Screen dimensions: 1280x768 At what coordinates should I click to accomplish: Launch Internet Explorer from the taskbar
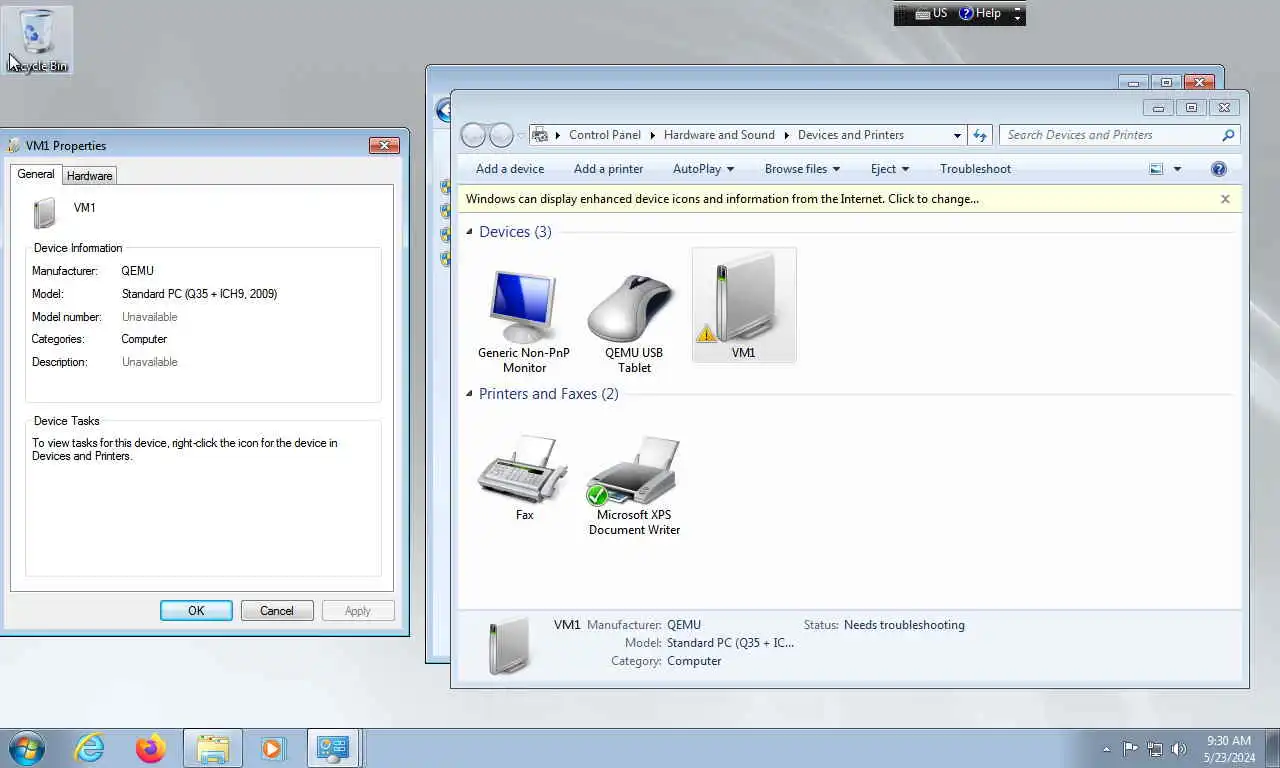[x=90, y=748]
